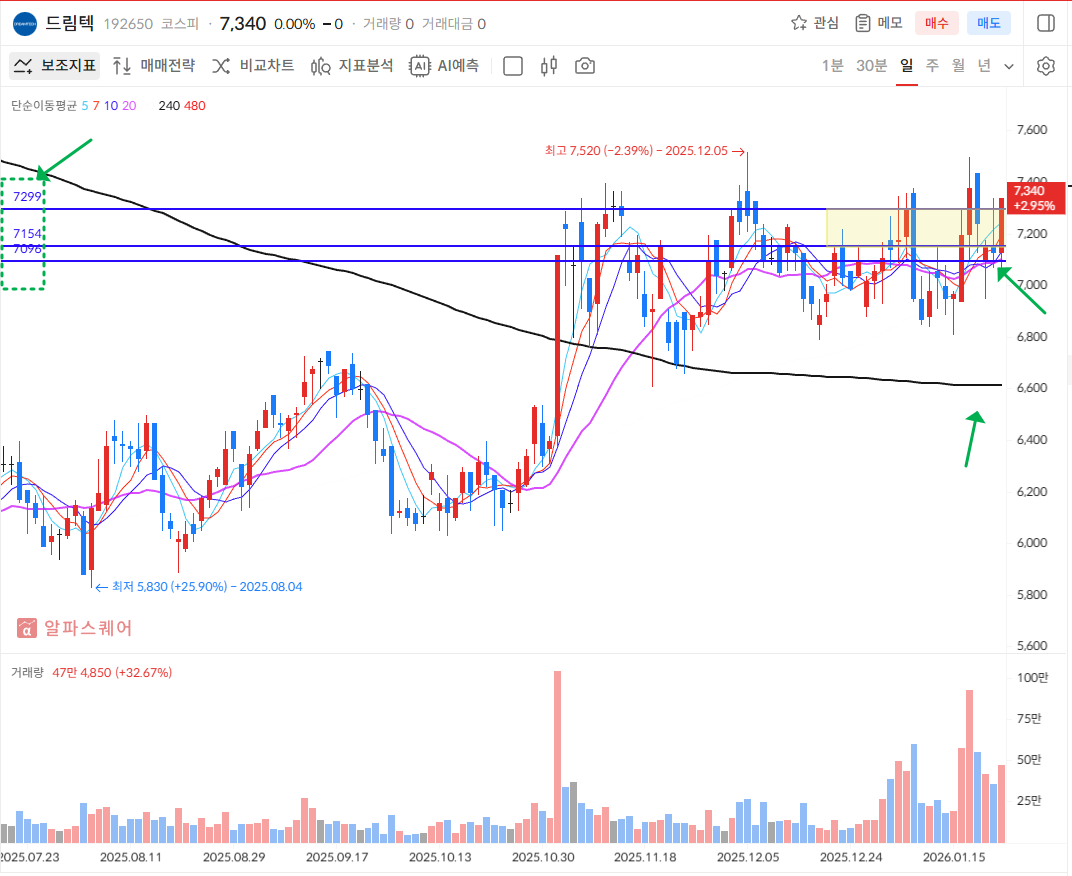
Task: Take a chart snapshot with camera icon
Action: tap(585, 66)
